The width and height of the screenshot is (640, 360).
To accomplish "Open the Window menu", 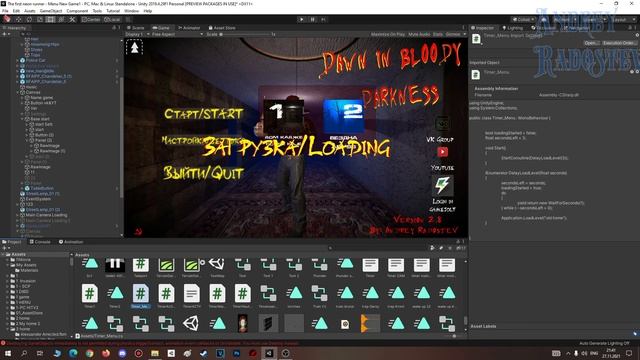I will pyautogui.click(x=131, y=11).
